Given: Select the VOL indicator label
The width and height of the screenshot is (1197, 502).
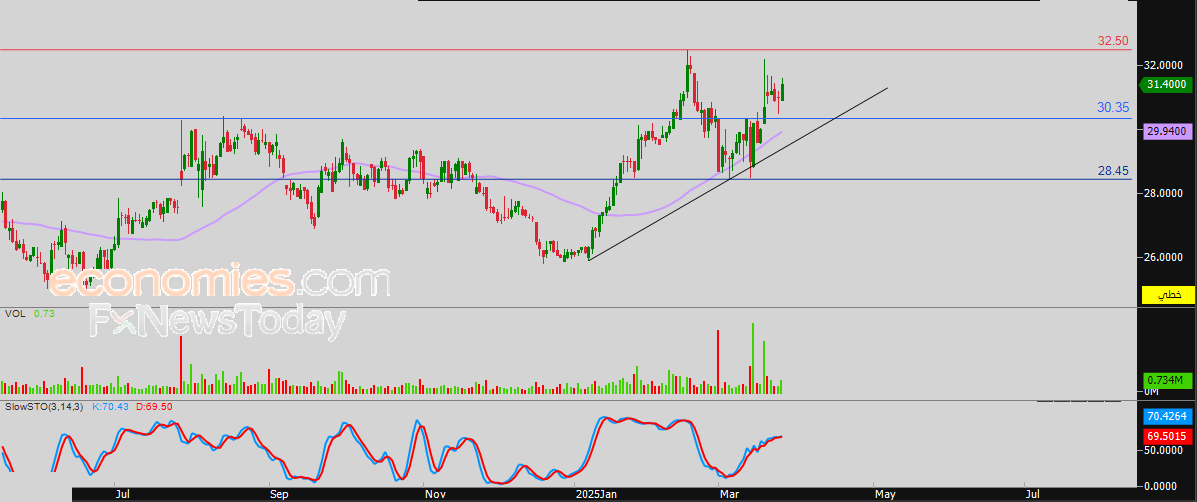Looking at the screenshot, I should (15, 314).
